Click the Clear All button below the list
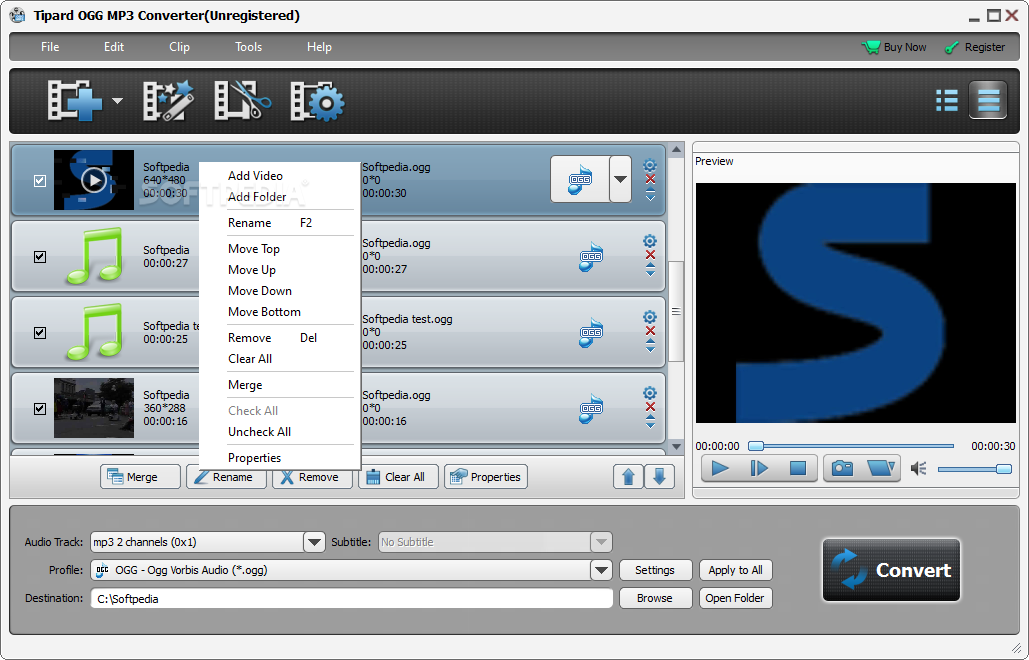Viewport: 1029px width, 660px height. coord(397,477)
